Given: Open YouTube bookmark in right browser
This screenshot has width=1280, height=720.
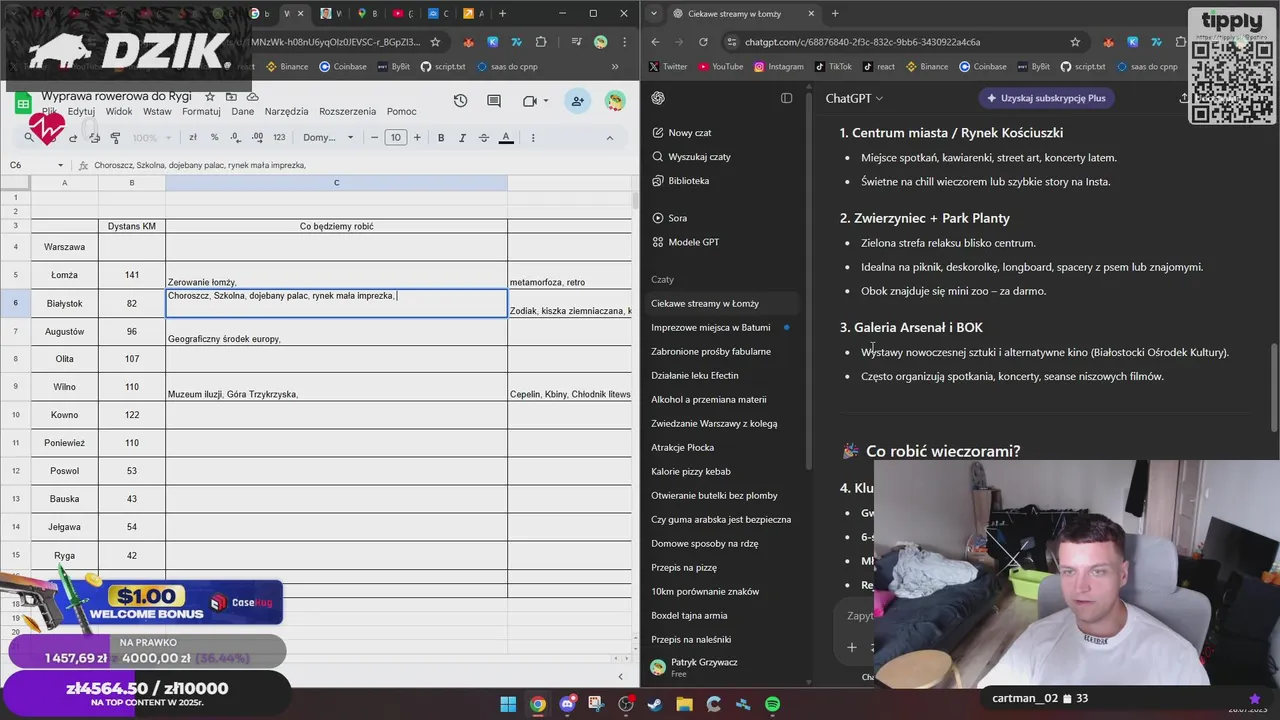Looking at the screenshot, I should (x=720, y=67).
